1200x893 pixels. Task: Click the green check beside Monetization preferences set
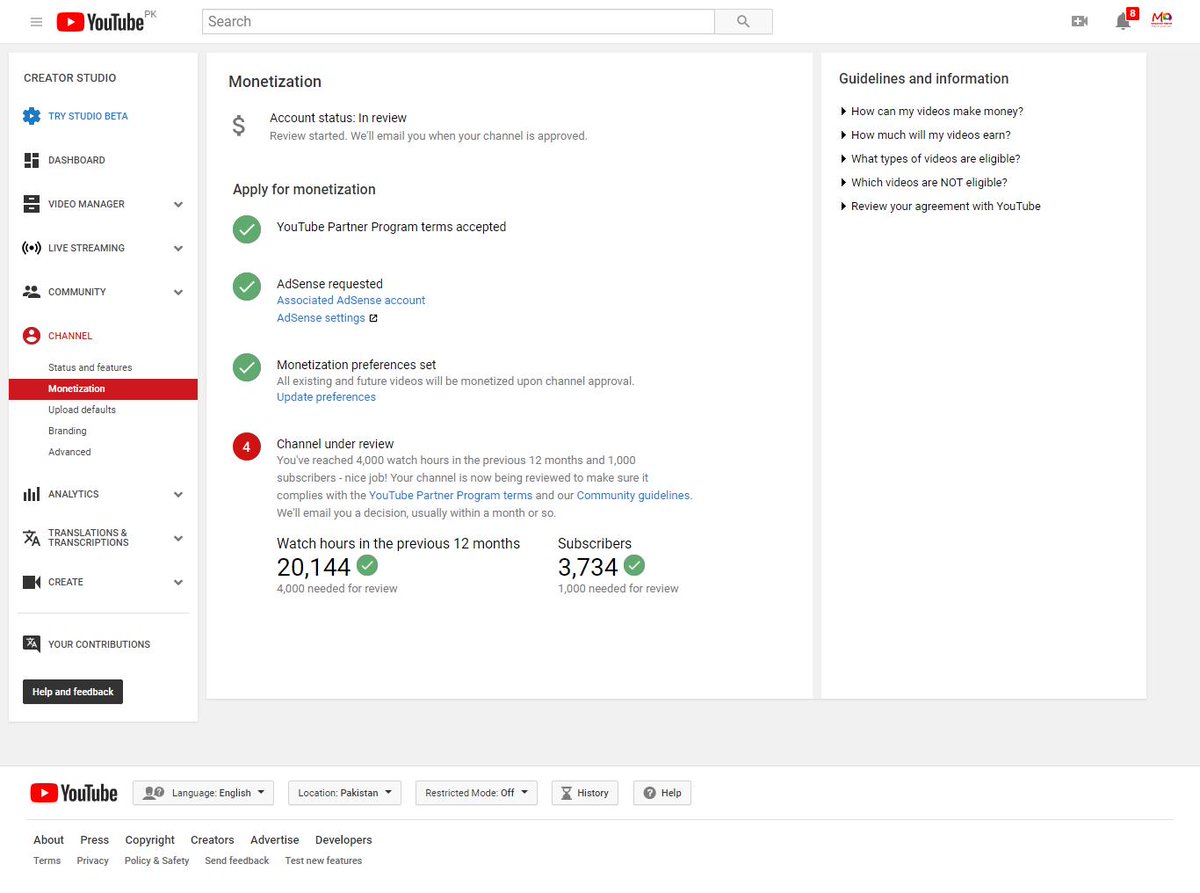(247, 367)
